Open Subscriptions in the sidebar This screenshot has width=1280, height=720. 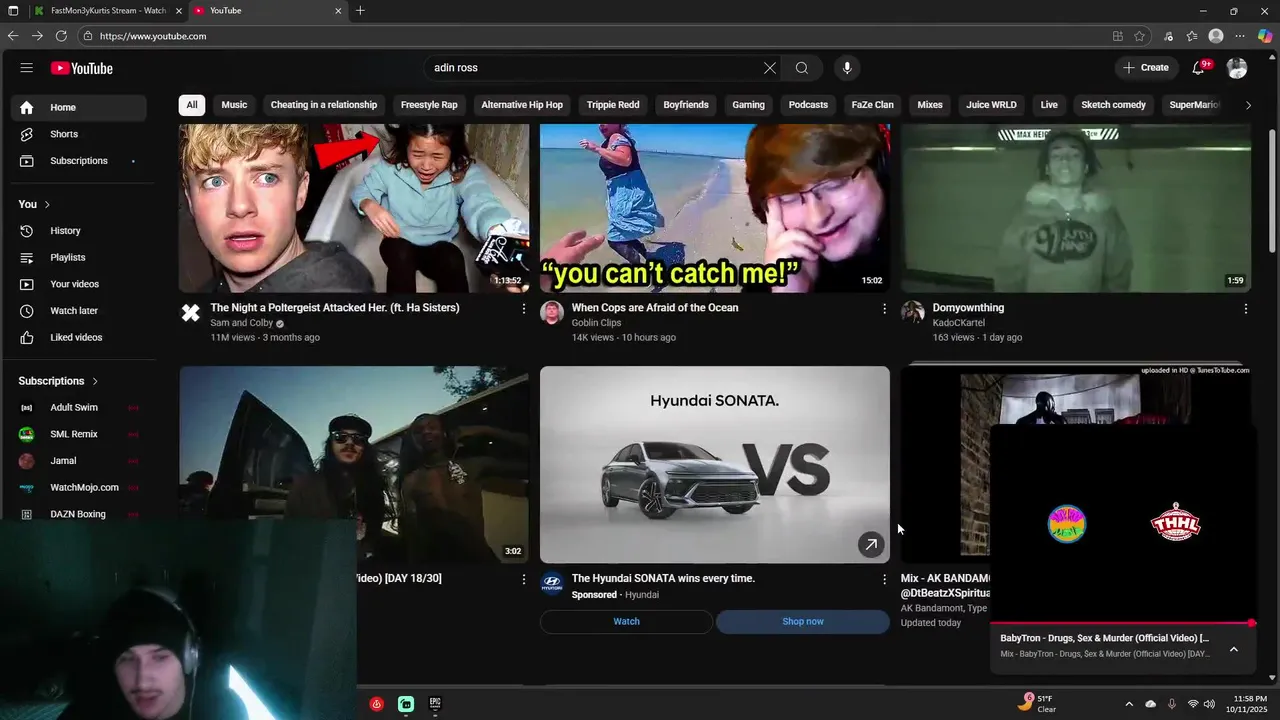coord(80,161)
